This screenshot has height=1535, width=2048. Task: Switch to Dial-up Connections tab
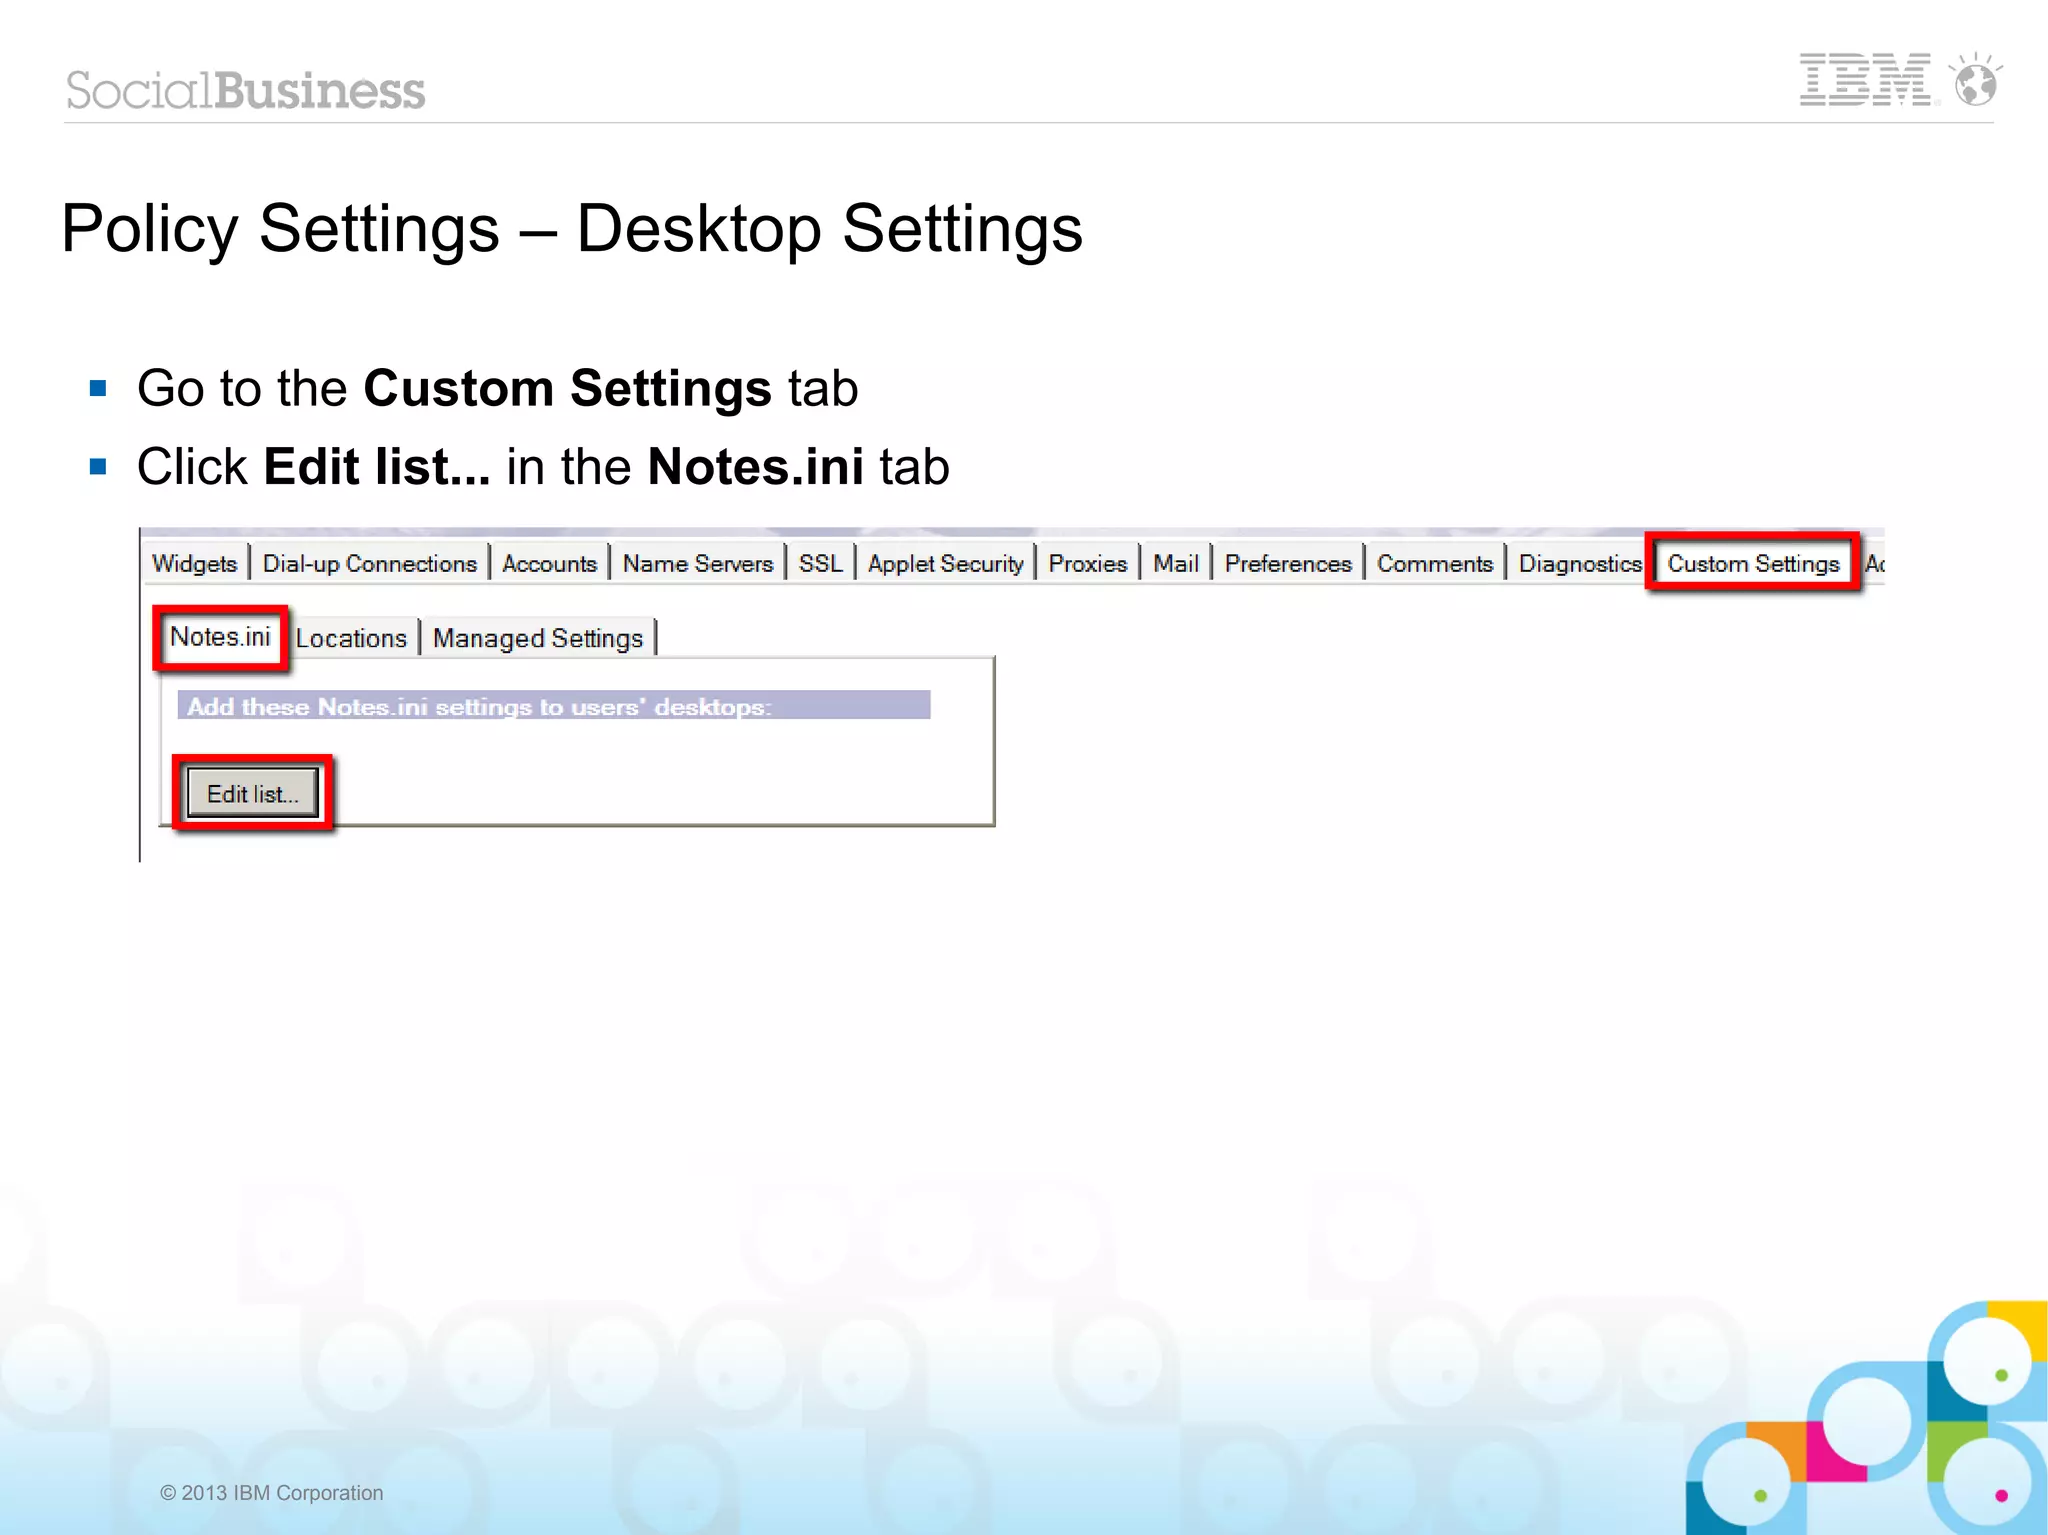click(x=369, y=563)
